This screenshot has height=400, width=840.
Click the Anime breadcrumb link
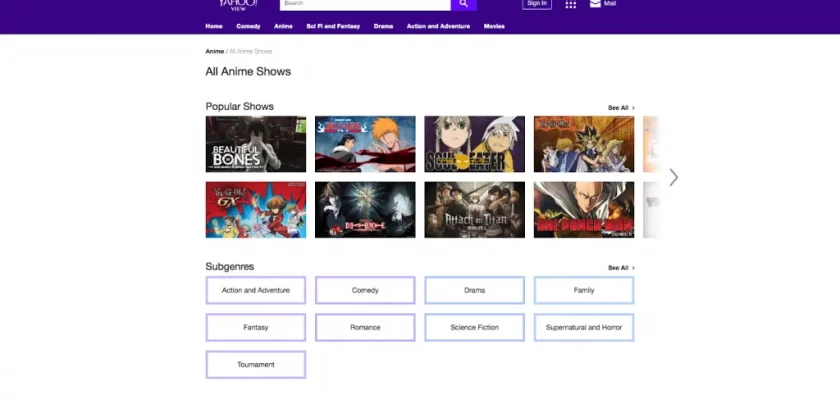pos(214,51)
